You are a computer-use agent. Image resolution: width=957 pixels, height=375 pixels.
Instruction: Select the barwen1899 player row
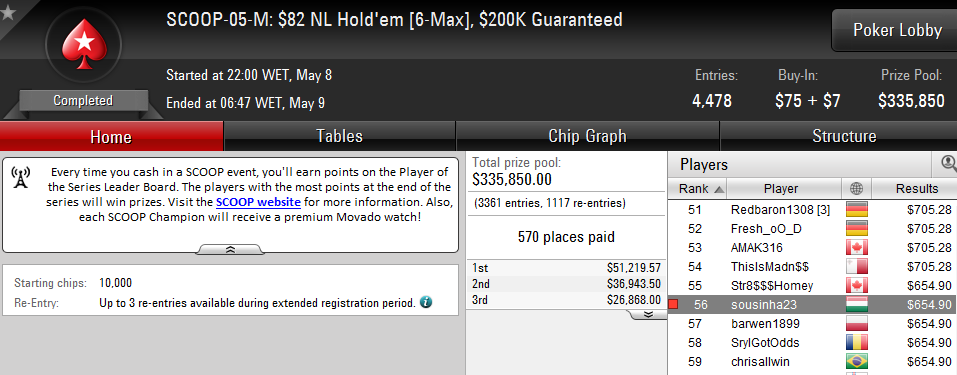[813, 324]
